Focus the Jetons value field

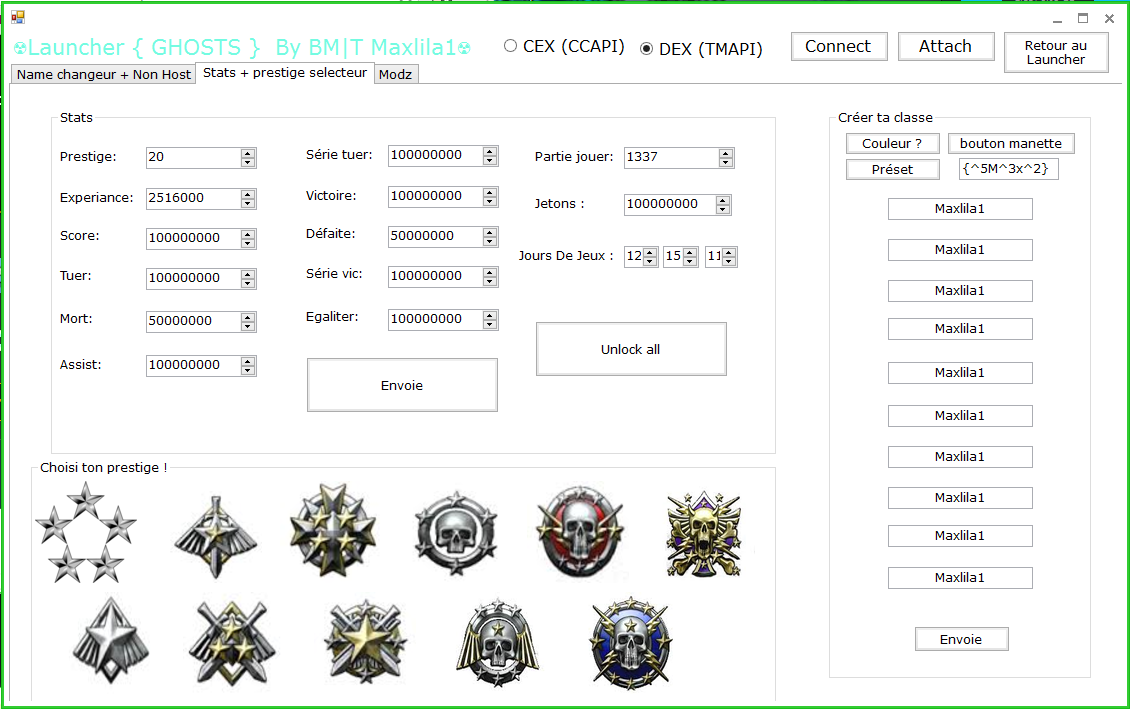[x=670, y=204]
